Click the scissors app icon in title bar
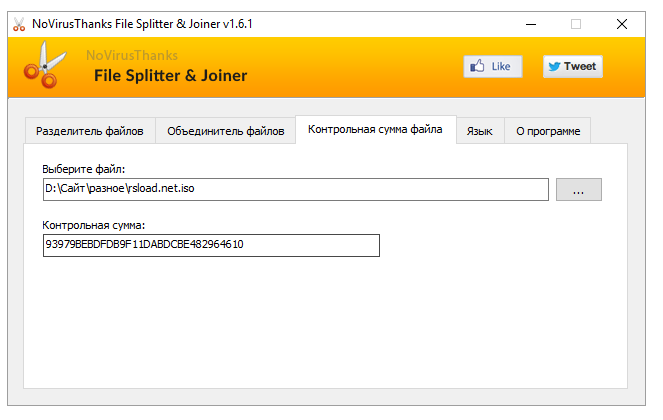Viewport: 663px width, 420px height. point(19,23)
